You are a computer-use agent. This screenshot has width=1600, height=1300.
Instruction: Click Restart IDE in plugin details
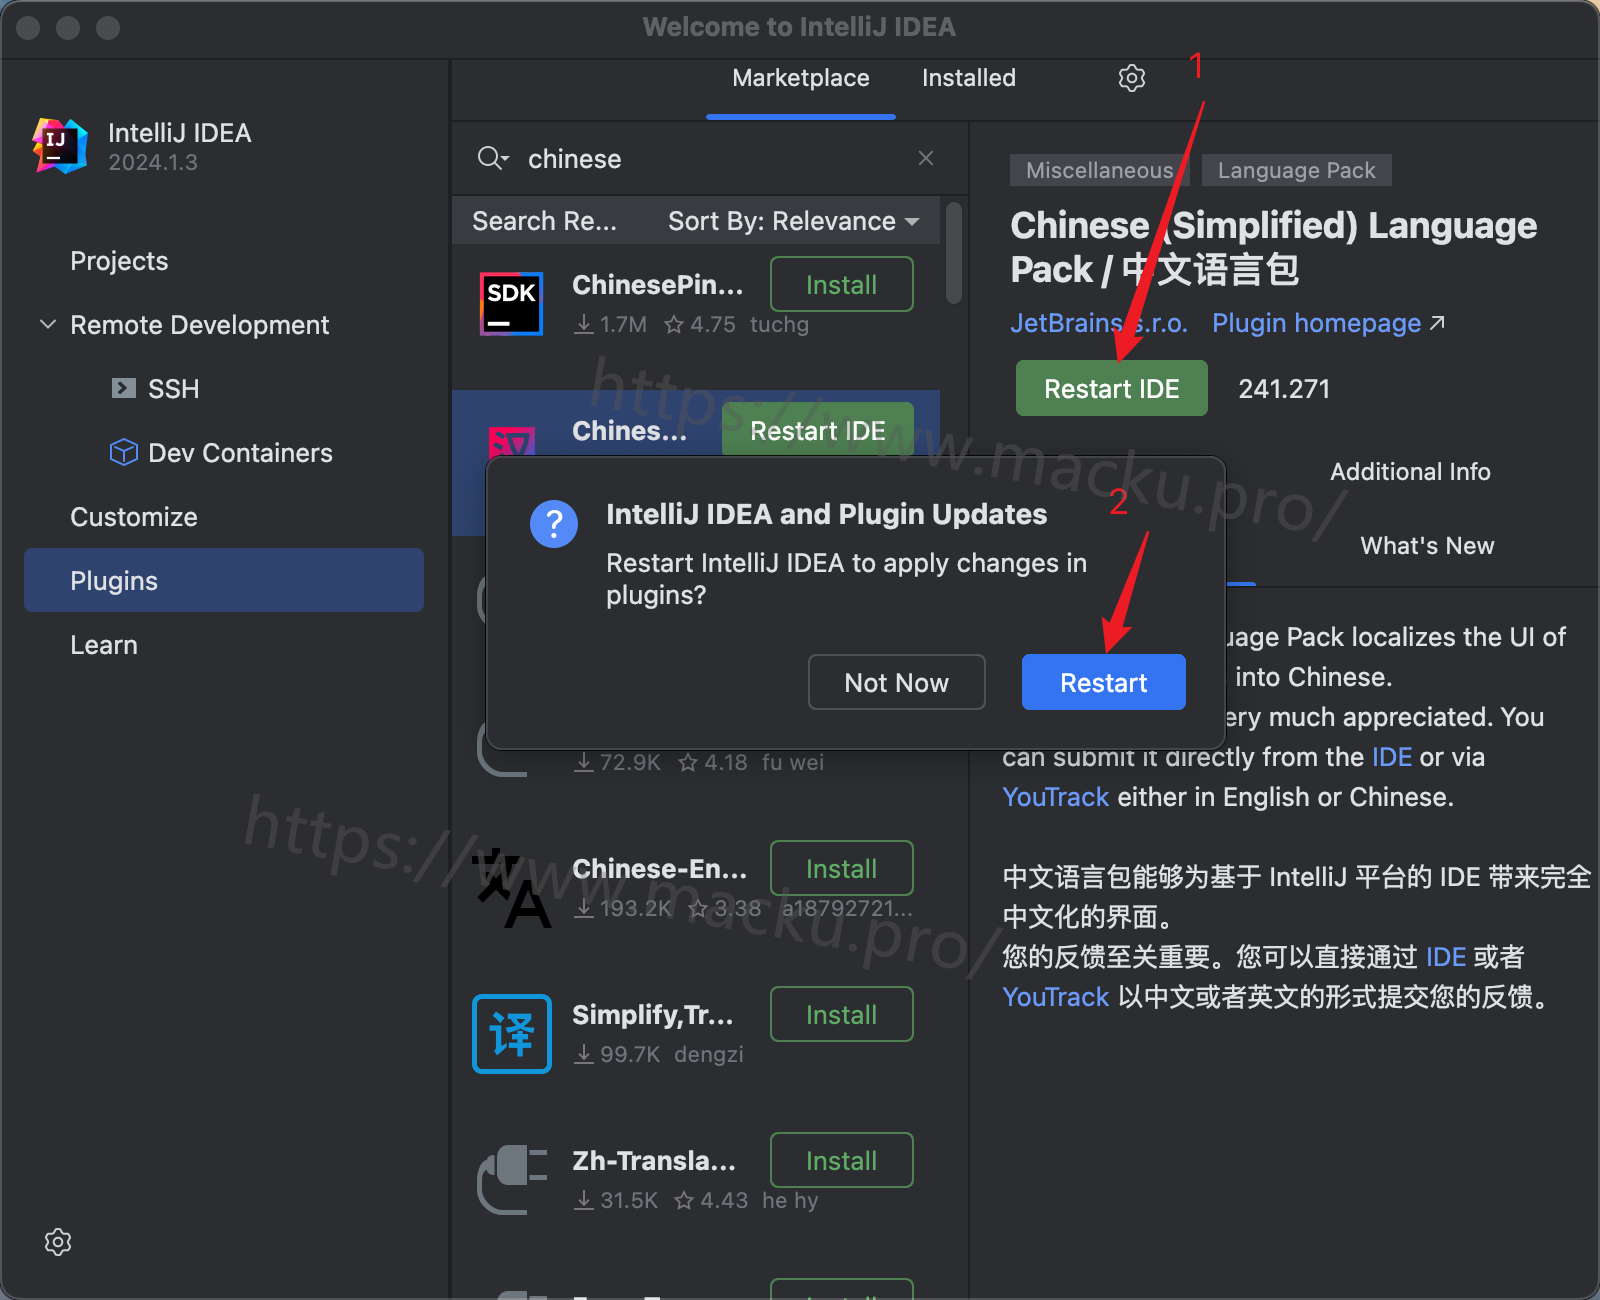click(x=1111, y=388)
